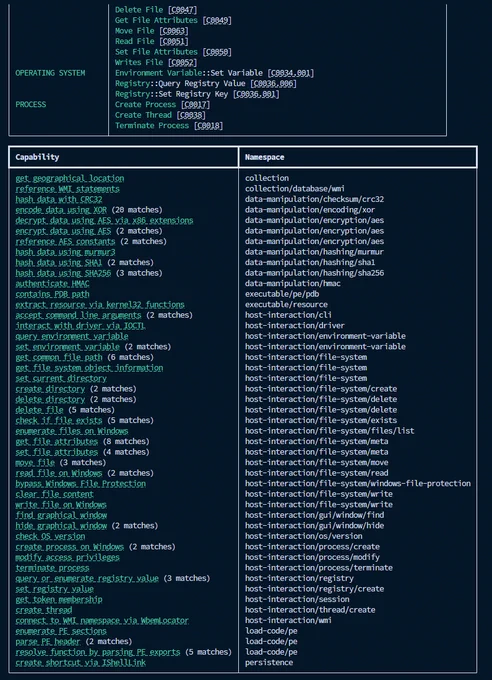The width and height of the screenshot is (492, 680).
Task: Select 'host-interaction/file-system/windows-file-protection' namespace text
Action: tap(358, 484)
